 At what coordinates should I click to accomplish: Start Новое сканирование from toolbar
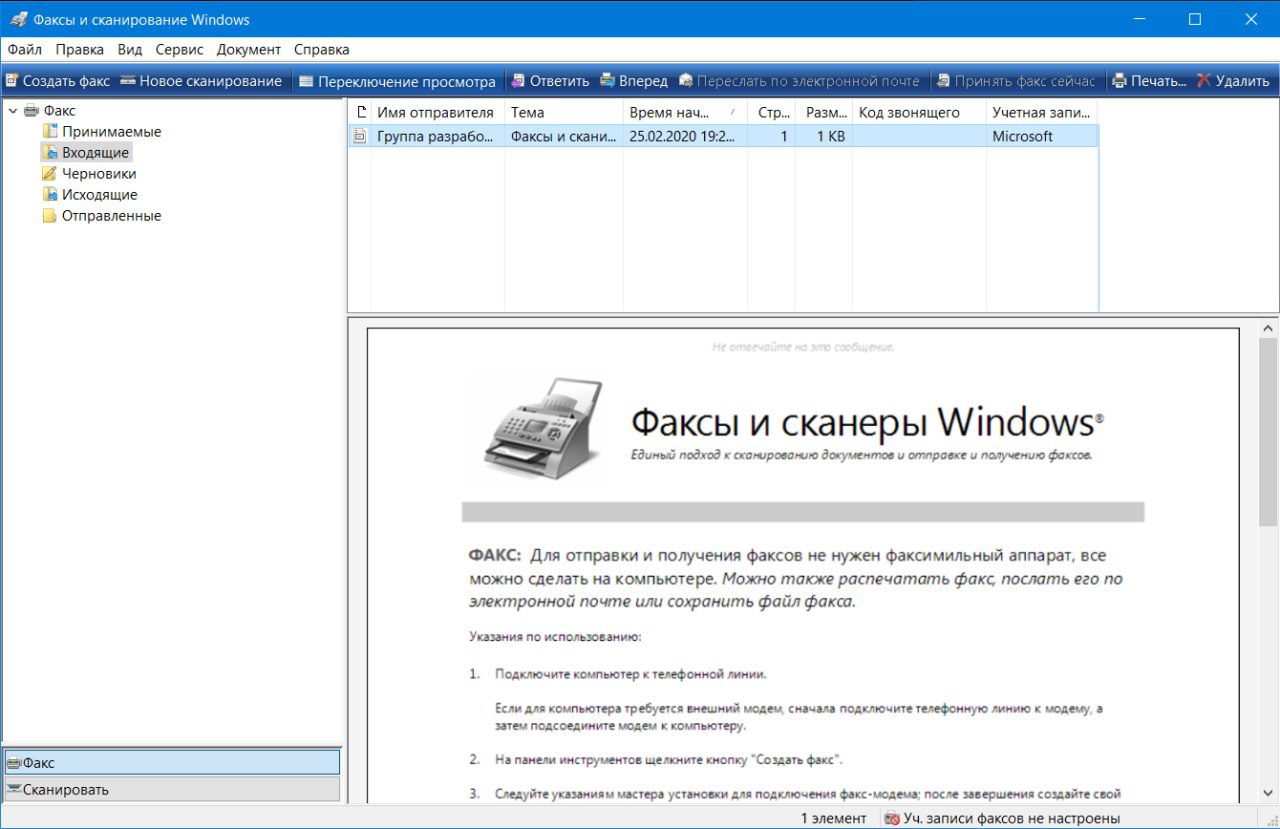[x=201, y=81]
